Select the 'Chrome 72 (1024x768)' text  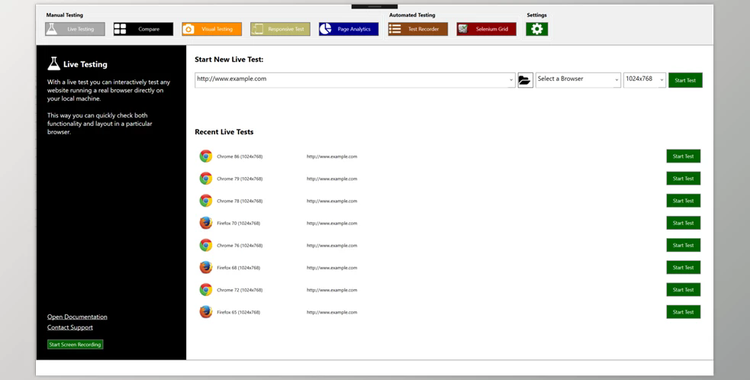240,290
